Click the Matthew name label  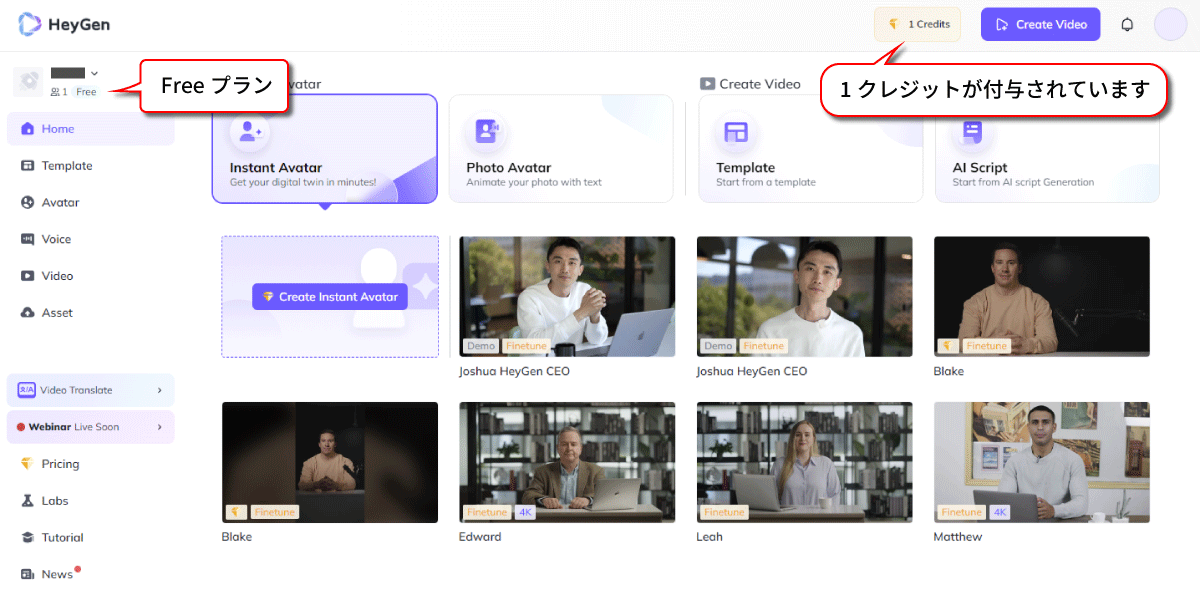tap(958, 537)
